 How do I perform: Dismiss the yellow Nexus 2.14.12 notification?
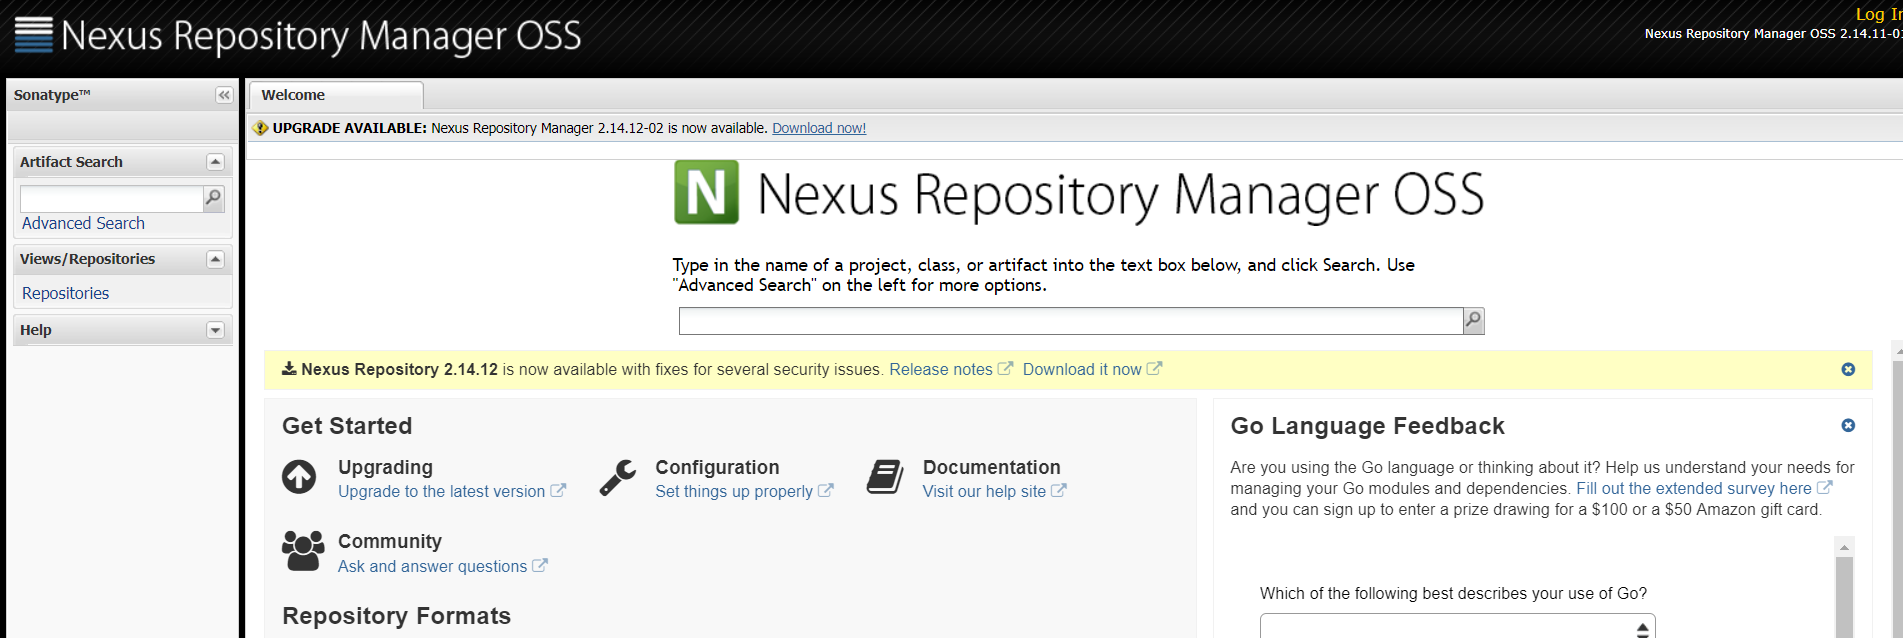coord(1848,369)
